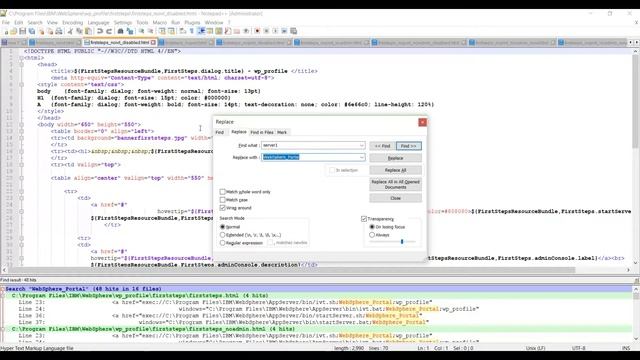Viewport: 640px width, 360px height.
Task: Create a new file with toolbar icon
Action: (x=6, y=31)
